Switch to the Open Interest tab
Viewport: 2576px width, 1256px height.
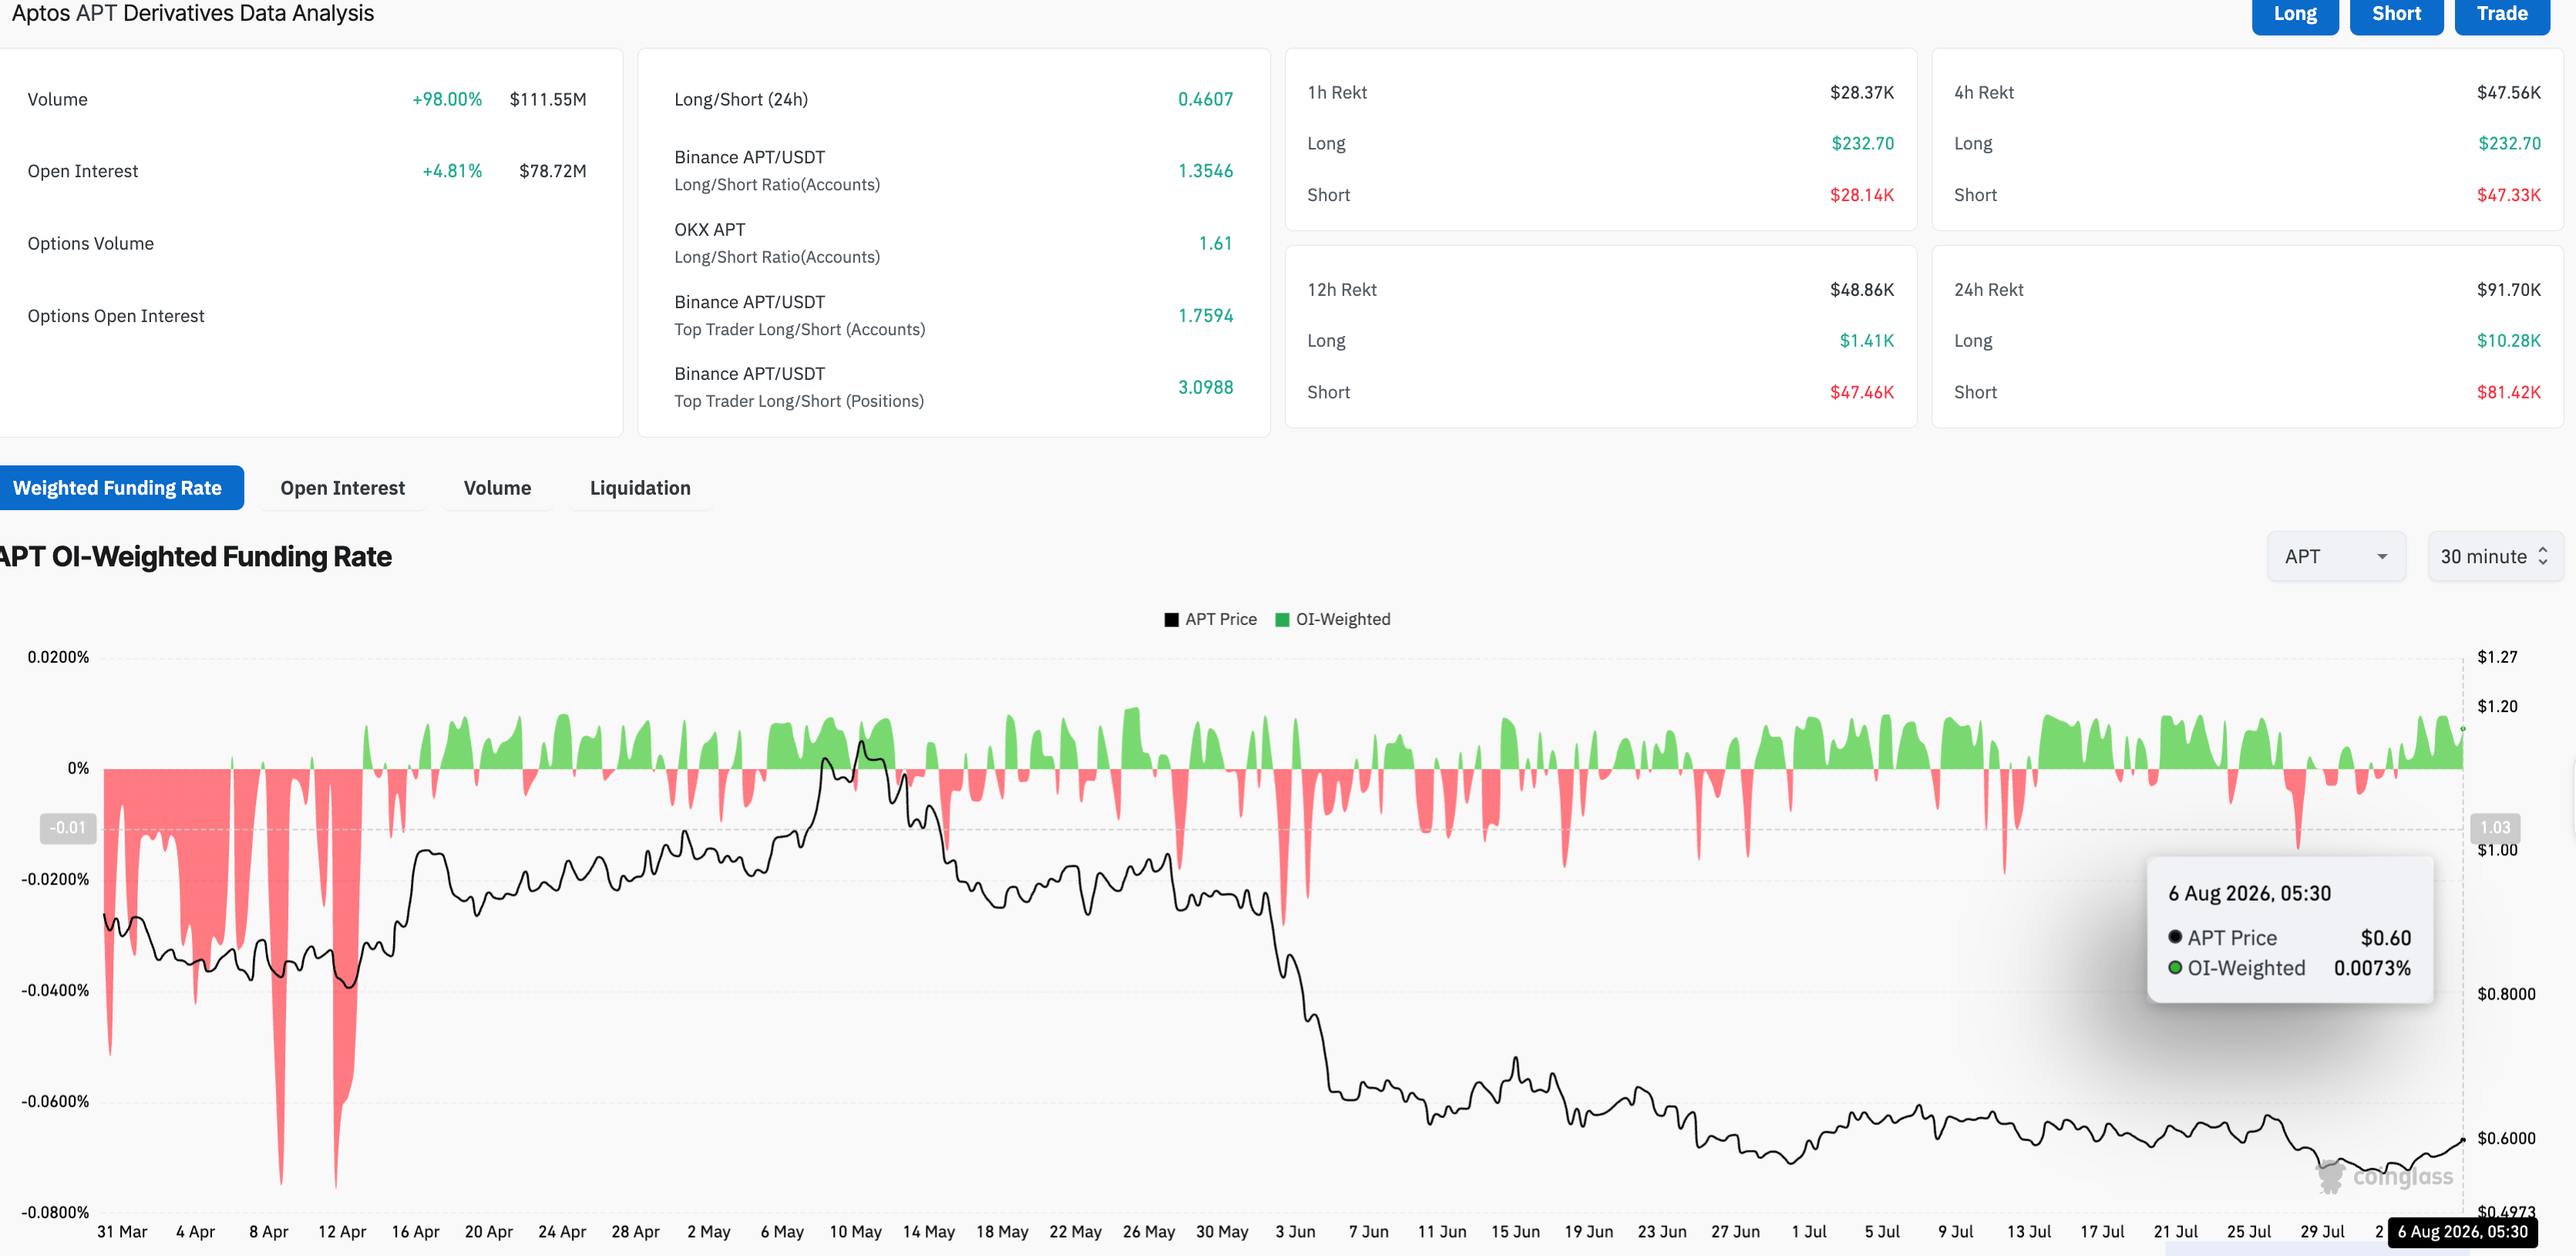pos(343,488)
